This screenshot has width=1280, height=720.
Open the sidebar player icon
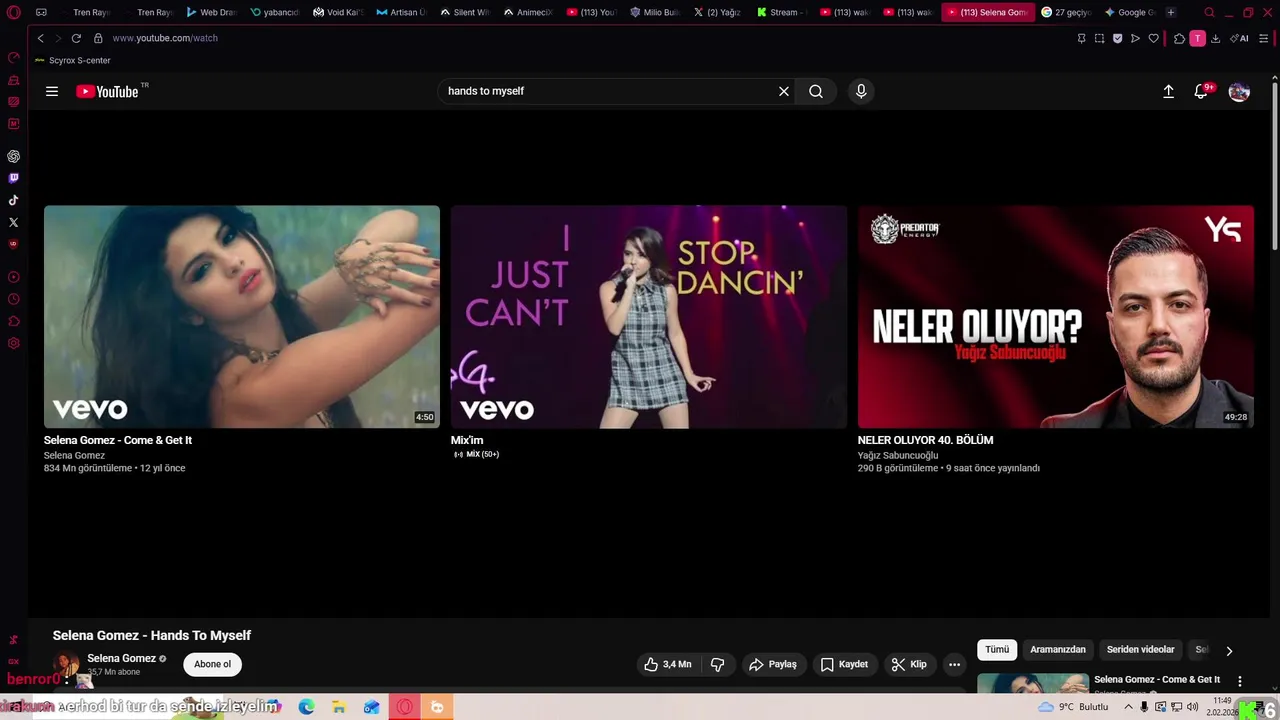coord(14,277)
